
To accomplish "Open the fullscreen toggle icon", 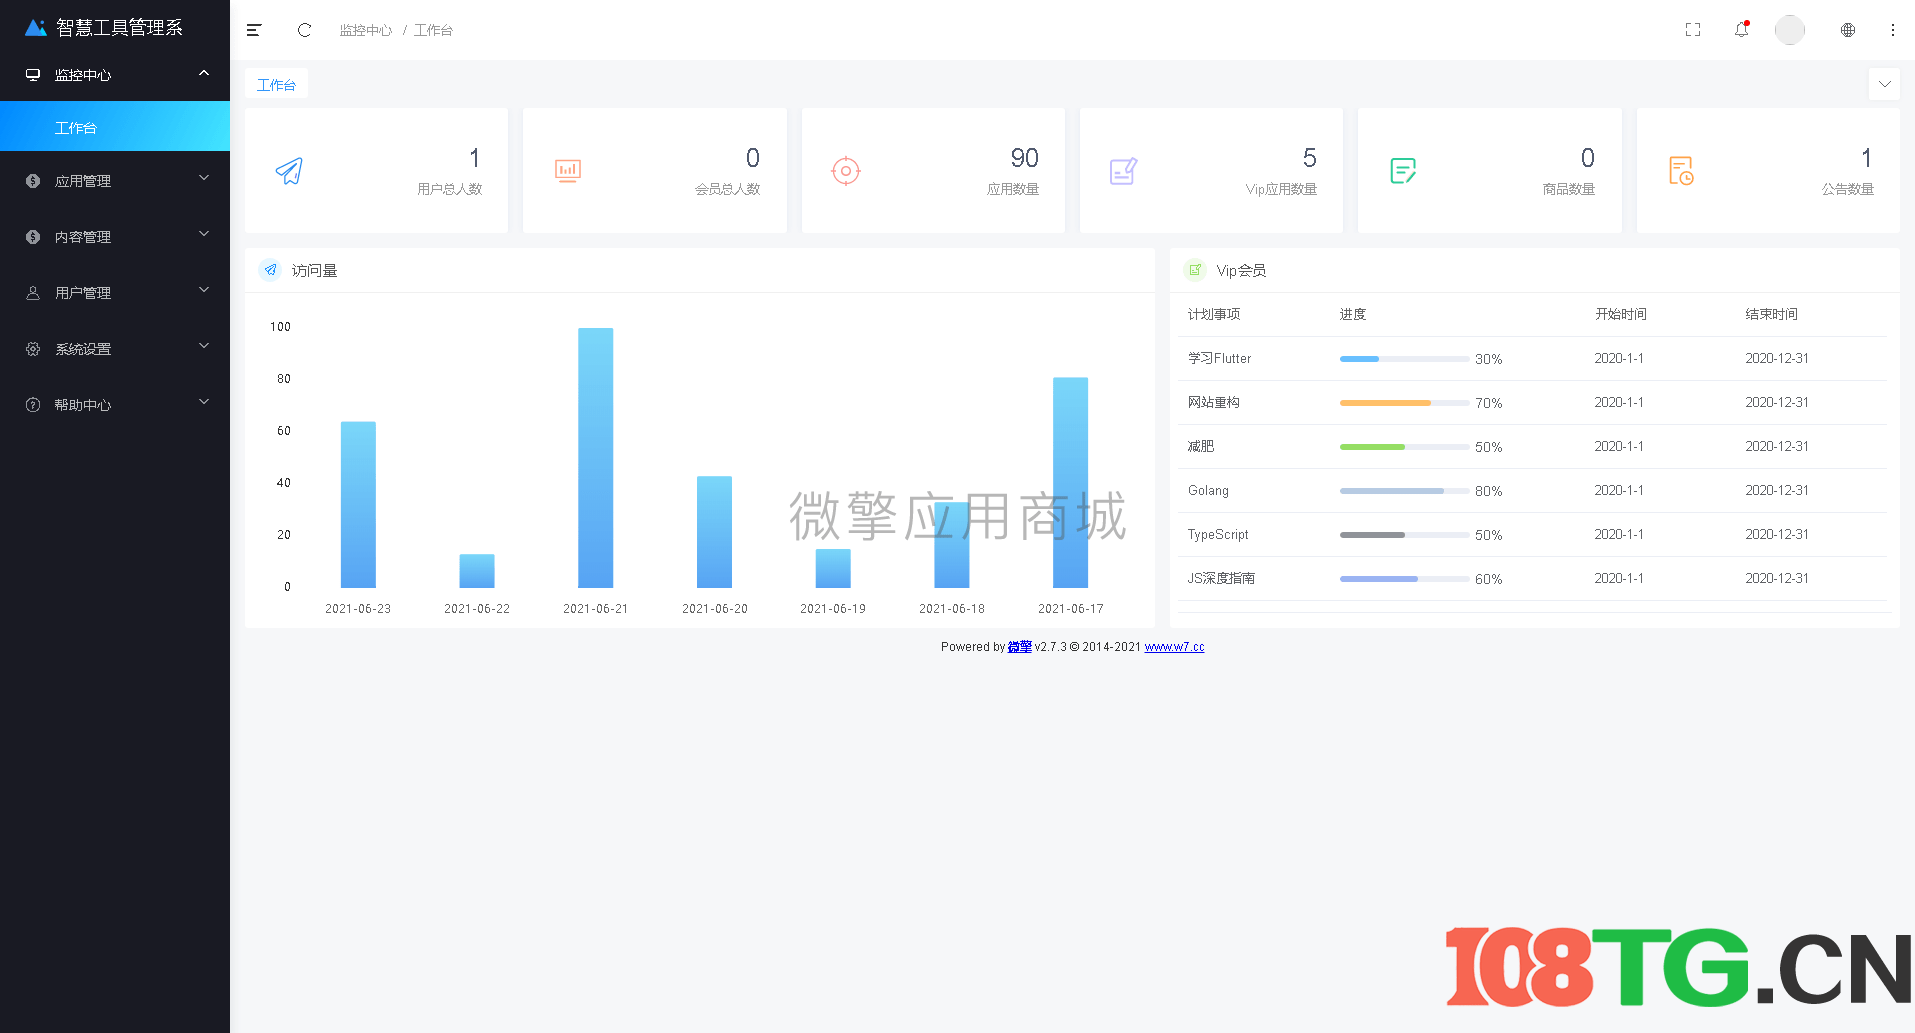I will (1692, 30).
